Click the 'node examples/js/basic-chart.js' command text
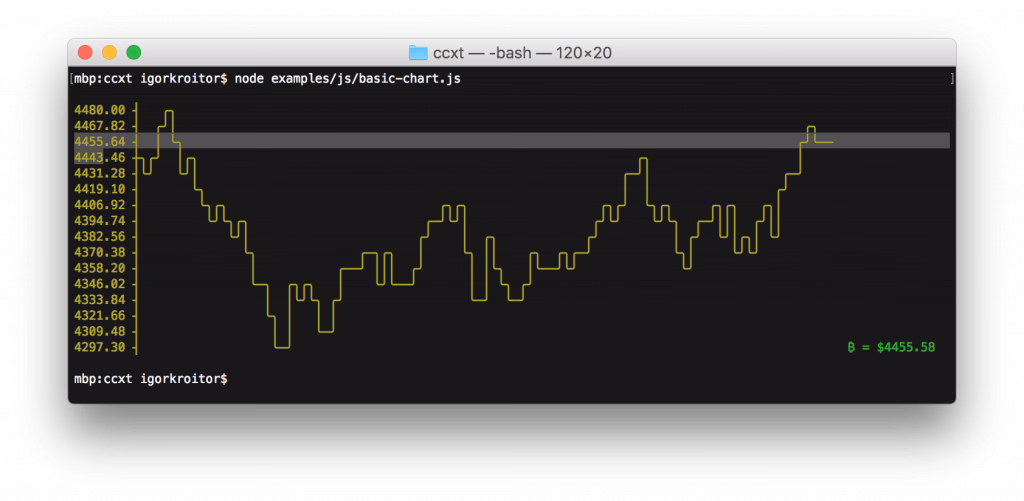Screen dimensions: 1024x501 tap(347, 78)
